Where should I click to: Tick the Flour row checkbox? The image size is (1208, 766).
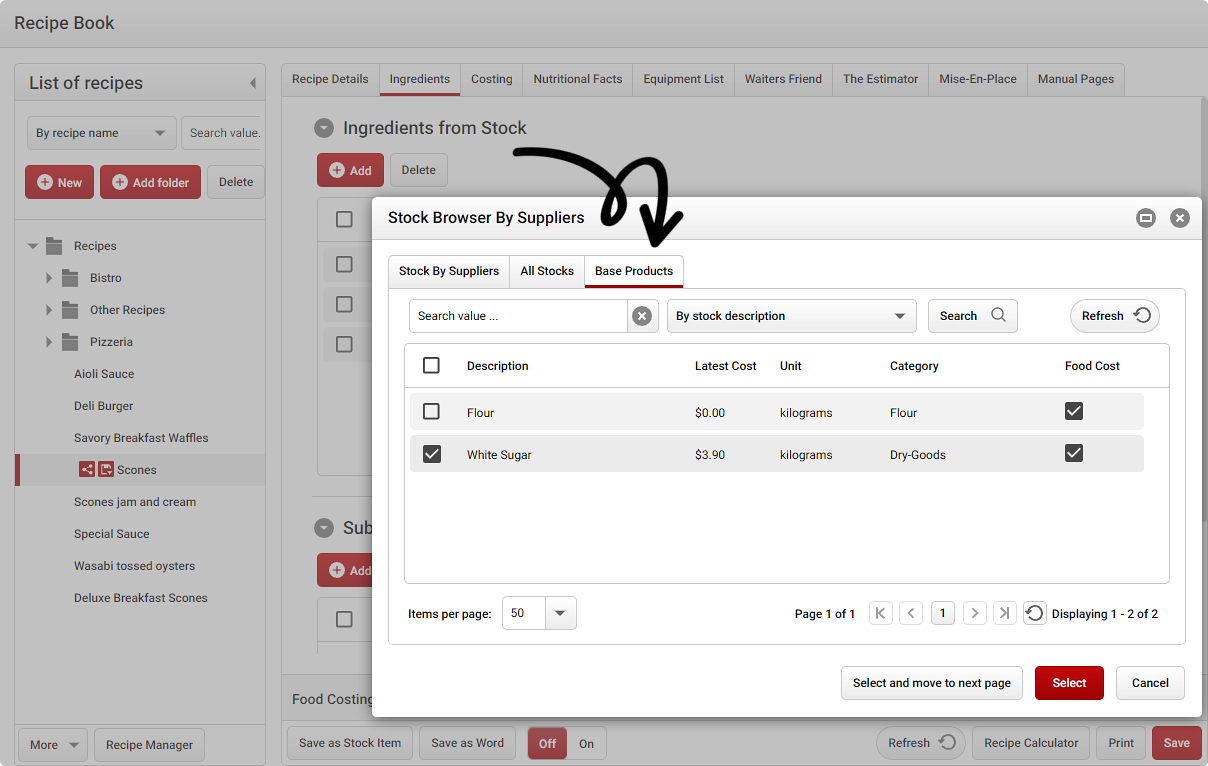coord(431,412)
